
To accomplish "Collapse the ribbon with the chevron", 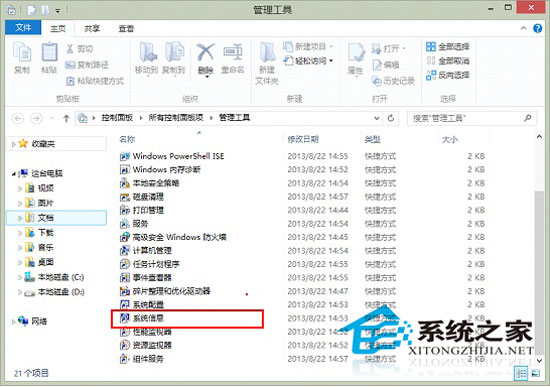I will pos(523,28).
